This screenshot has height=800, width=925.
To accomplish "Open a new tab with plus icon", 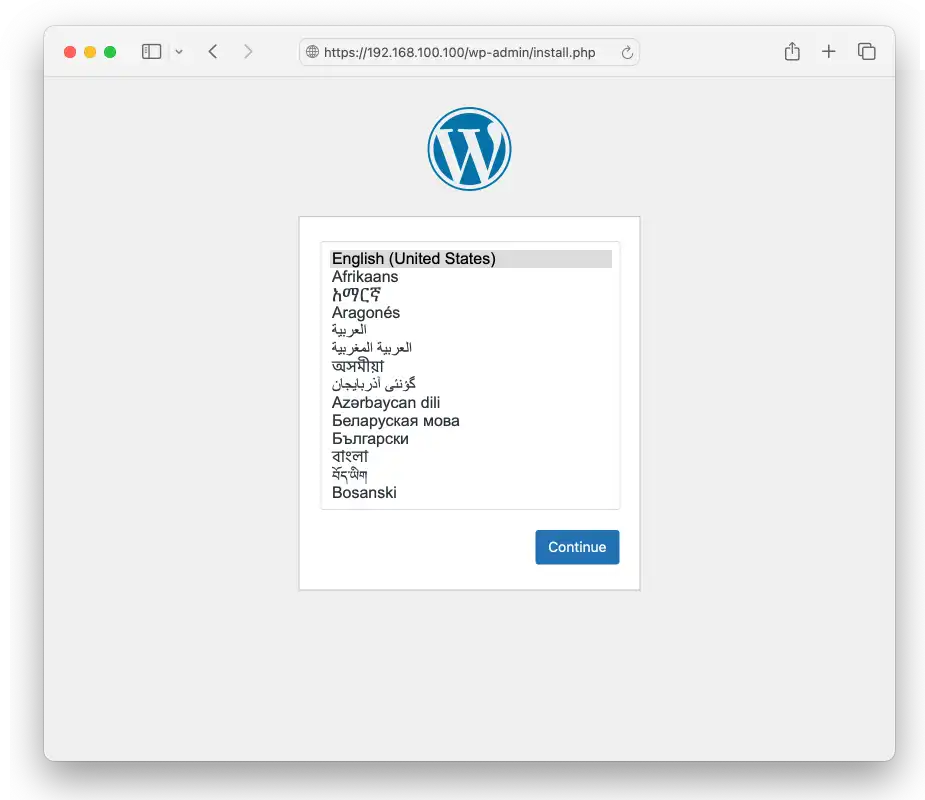I will pyautogui.click(x=828, y=52).
